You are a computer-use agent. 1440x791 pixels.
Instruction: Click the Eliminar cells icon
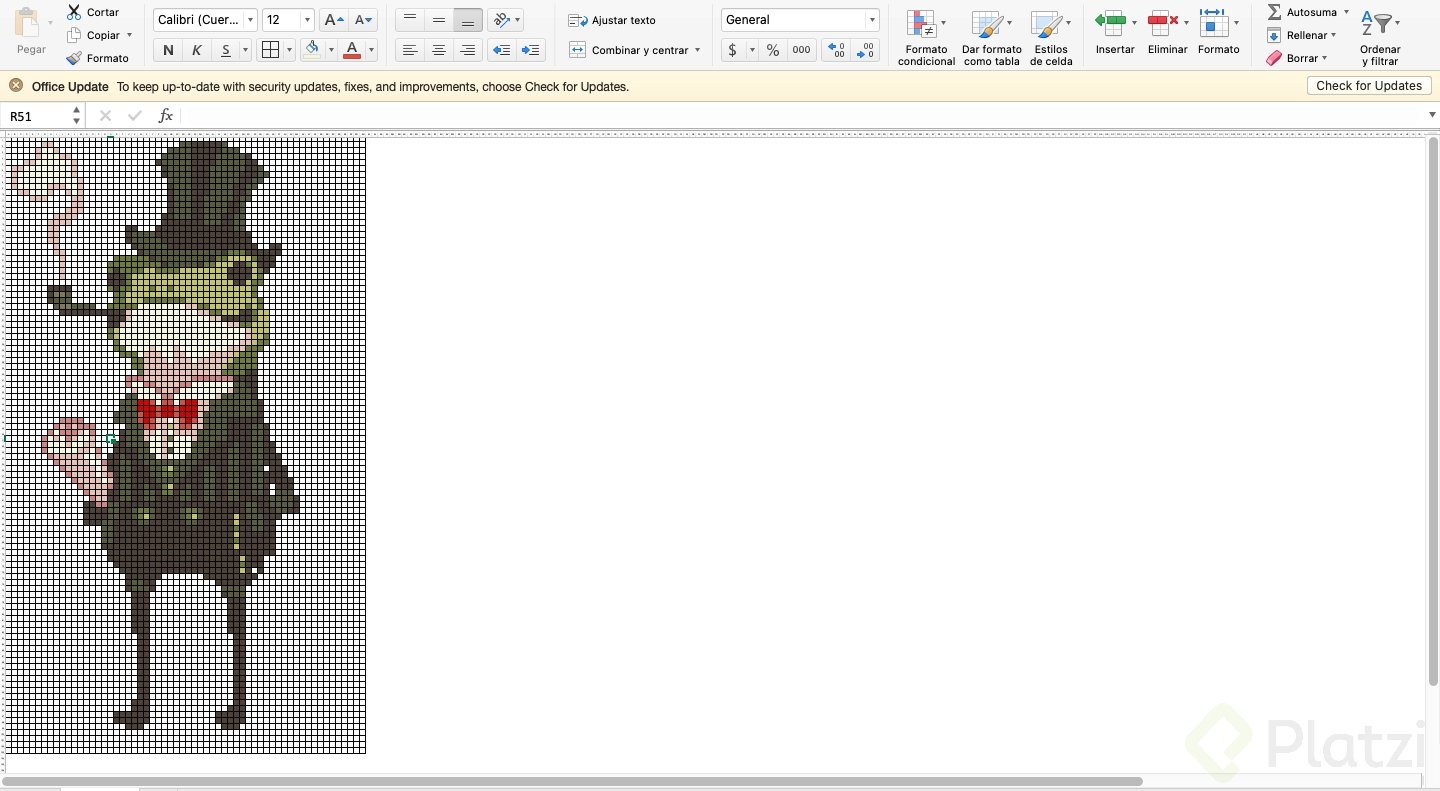(1163, 21)
